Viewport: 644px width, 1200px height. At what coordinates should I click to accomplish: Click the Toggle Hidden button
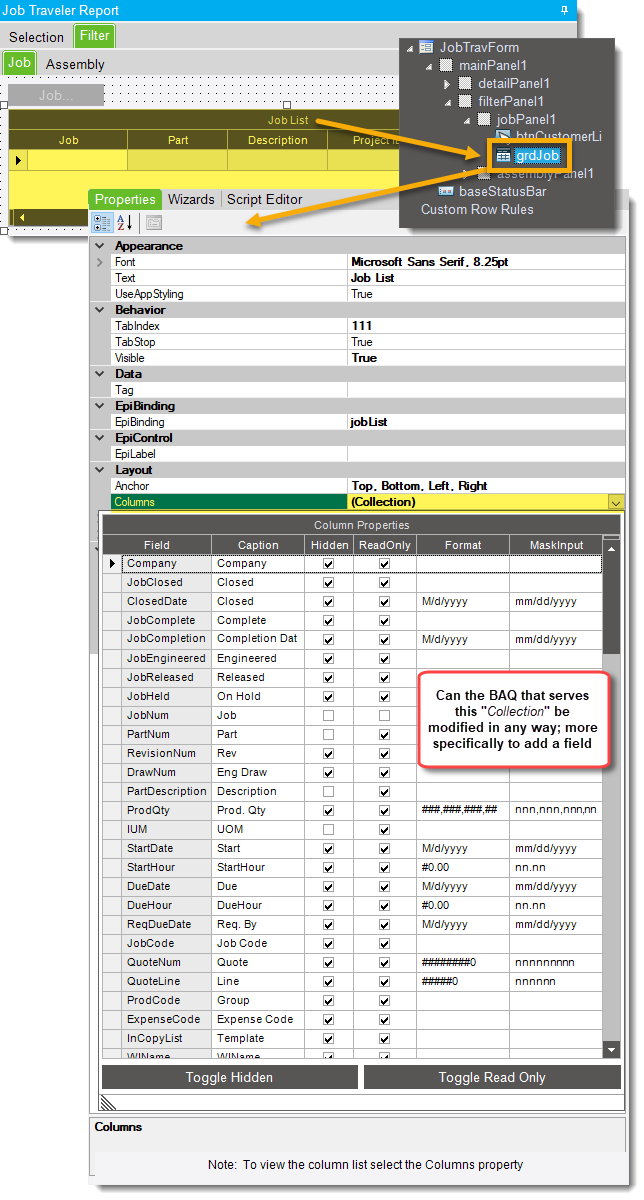point(230,1077)
